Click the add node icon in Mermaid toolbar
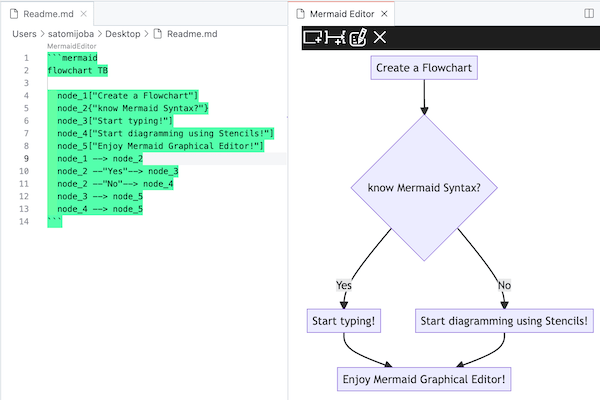 (313, 38)
